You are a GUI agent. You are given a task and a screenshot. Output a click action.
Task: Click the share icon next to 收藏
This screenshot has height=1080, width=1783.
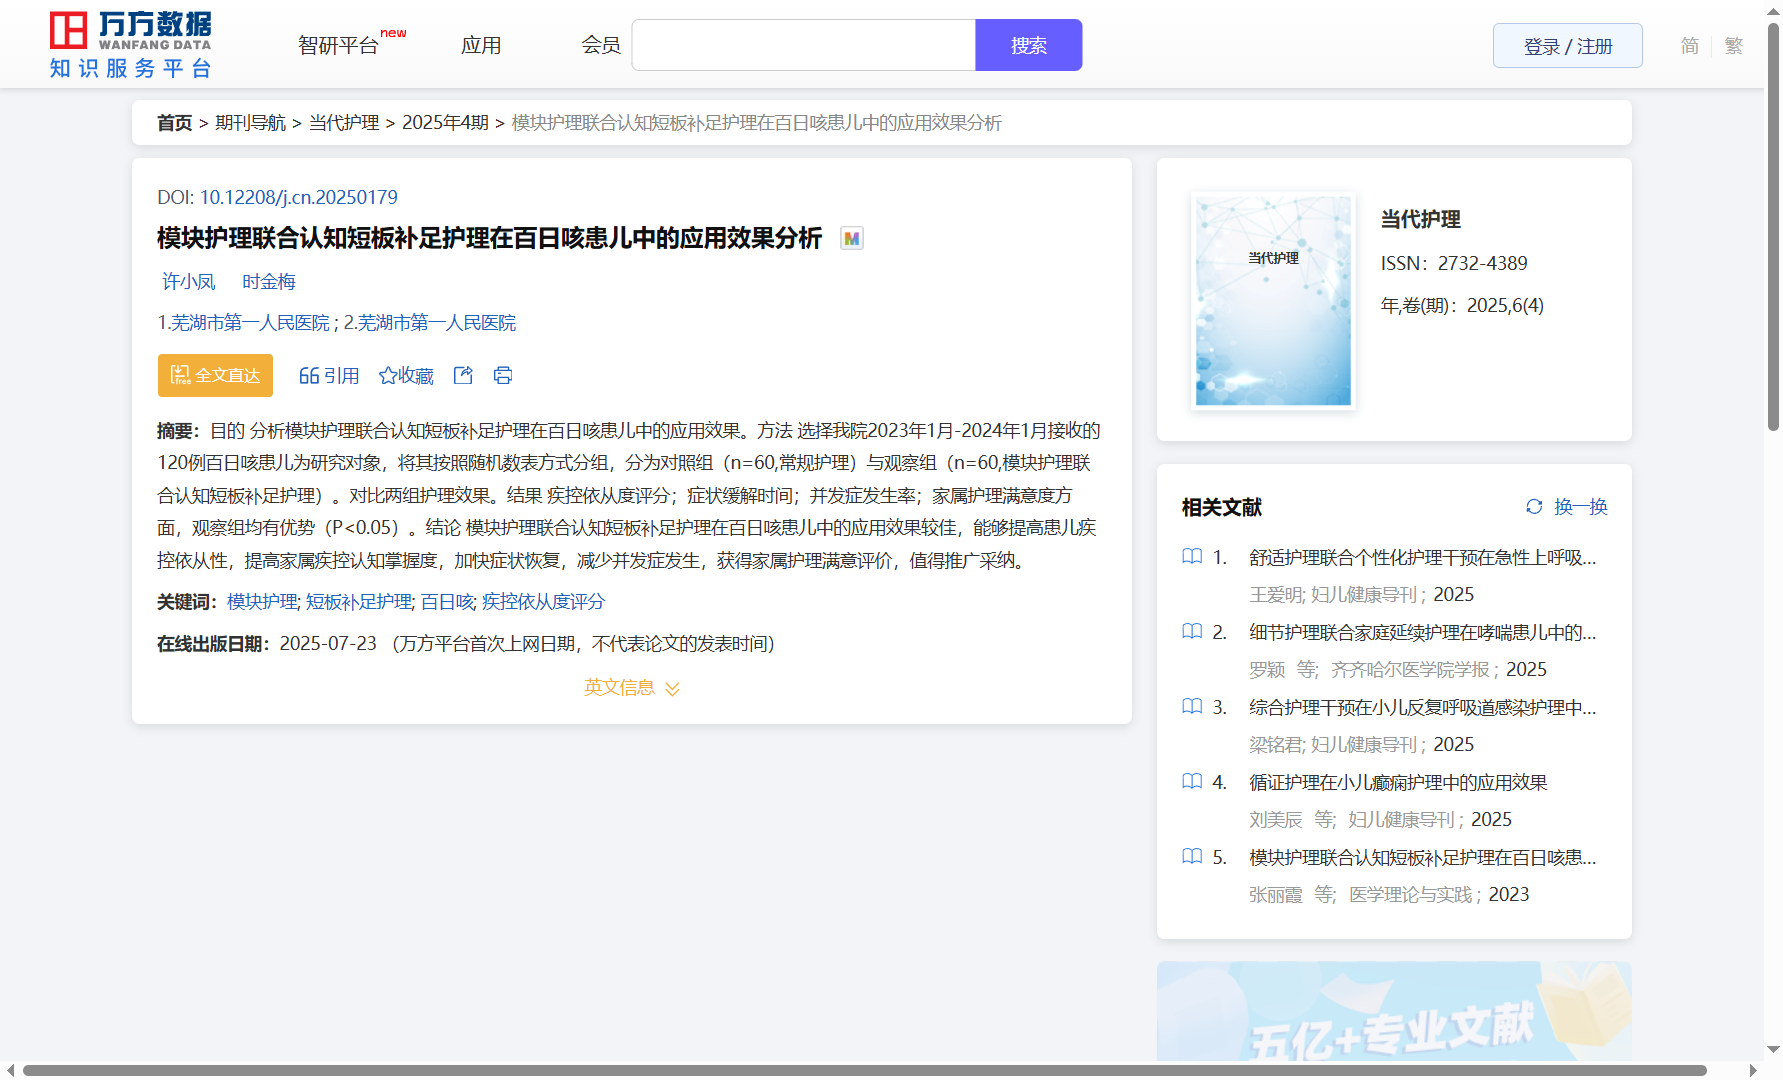463,375
